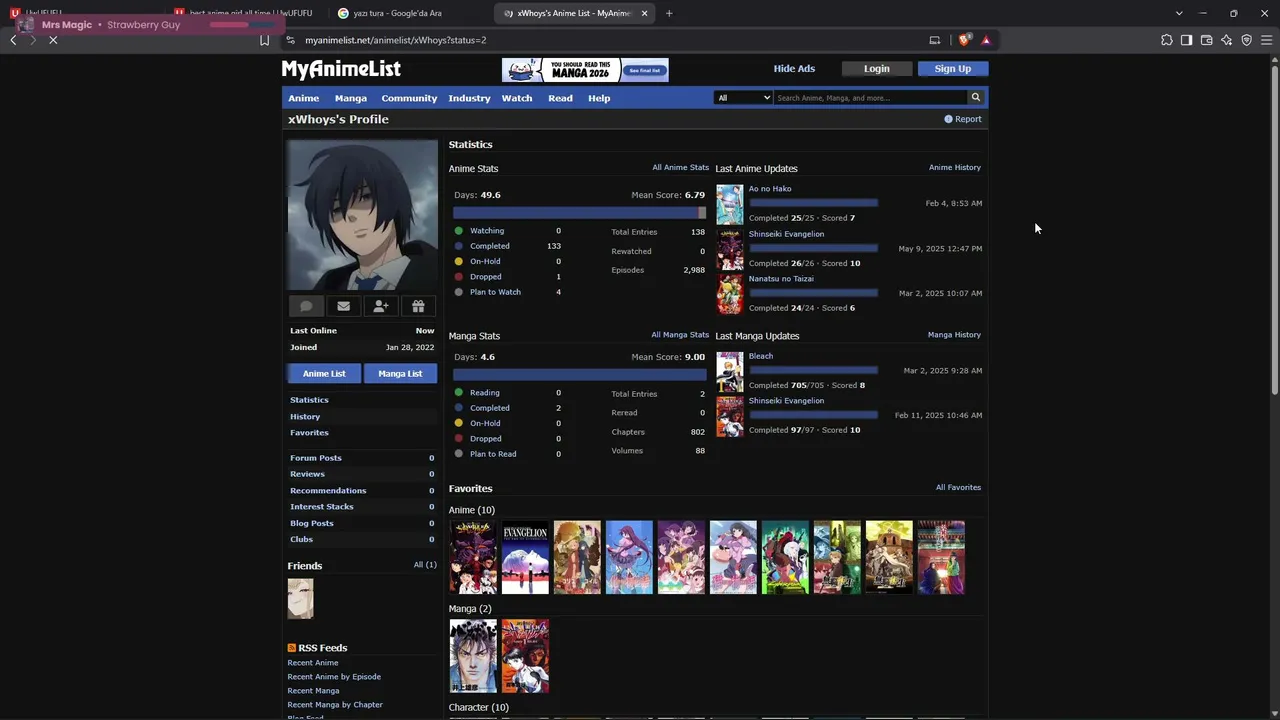This screenshot has width=1280, height=720.
Task: Open Brave Rewards triangle icon
Action: [x=986, y=40]
